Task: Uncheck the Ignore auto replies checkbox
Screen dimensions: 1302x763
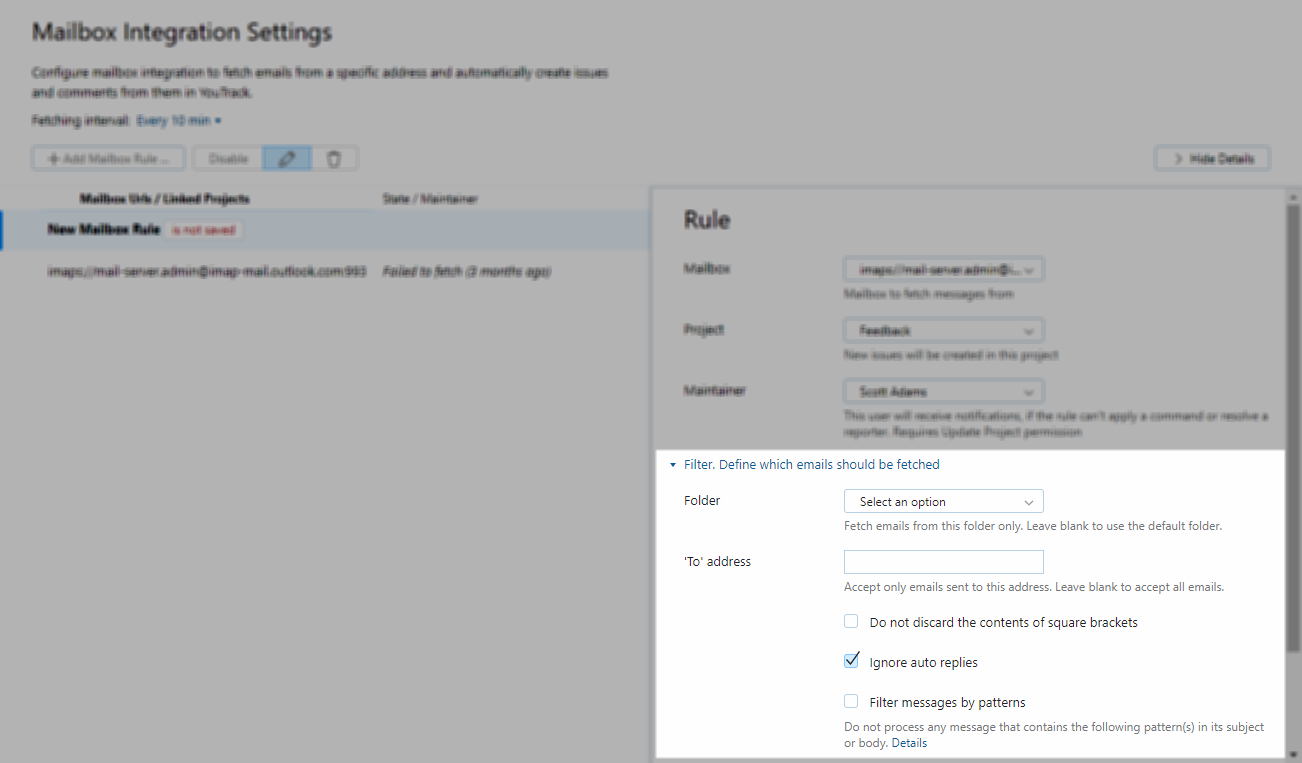Action: click(x=851, y=661)
